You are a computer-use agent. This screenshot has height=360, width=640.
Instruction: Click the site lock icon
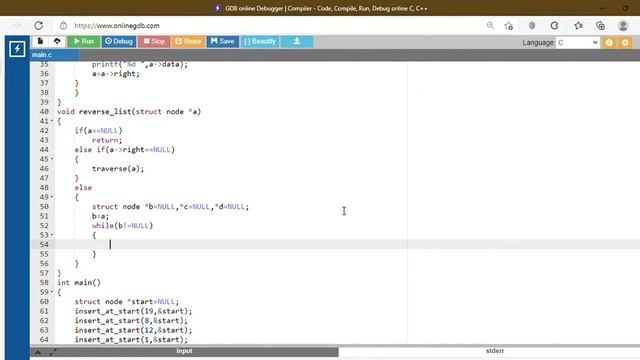coord(63,25)
